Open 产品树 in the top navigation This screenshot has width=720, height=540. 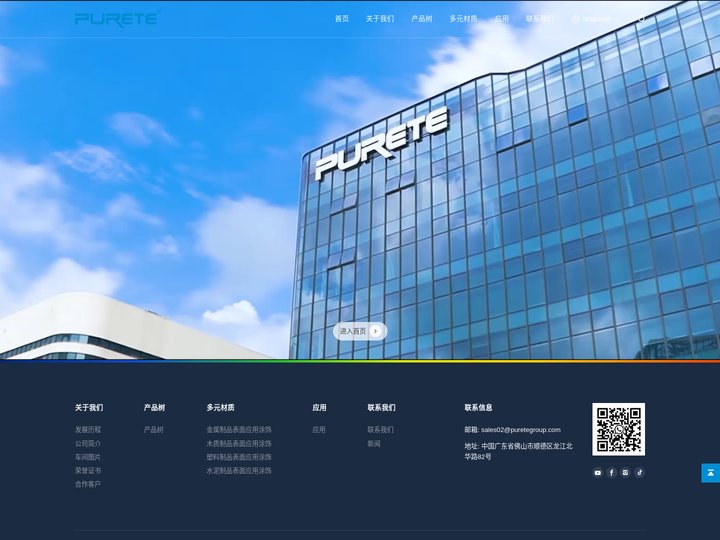coord(422,19)
